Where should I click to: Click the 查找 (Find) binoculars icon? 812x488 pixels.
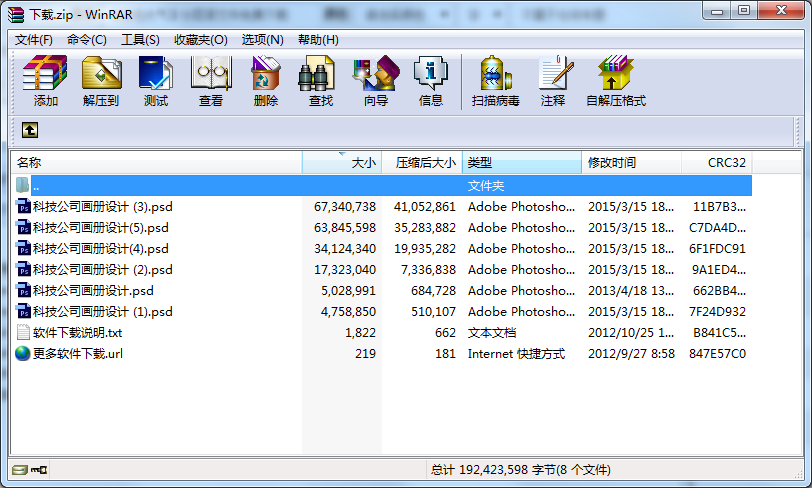click(316, 73)
